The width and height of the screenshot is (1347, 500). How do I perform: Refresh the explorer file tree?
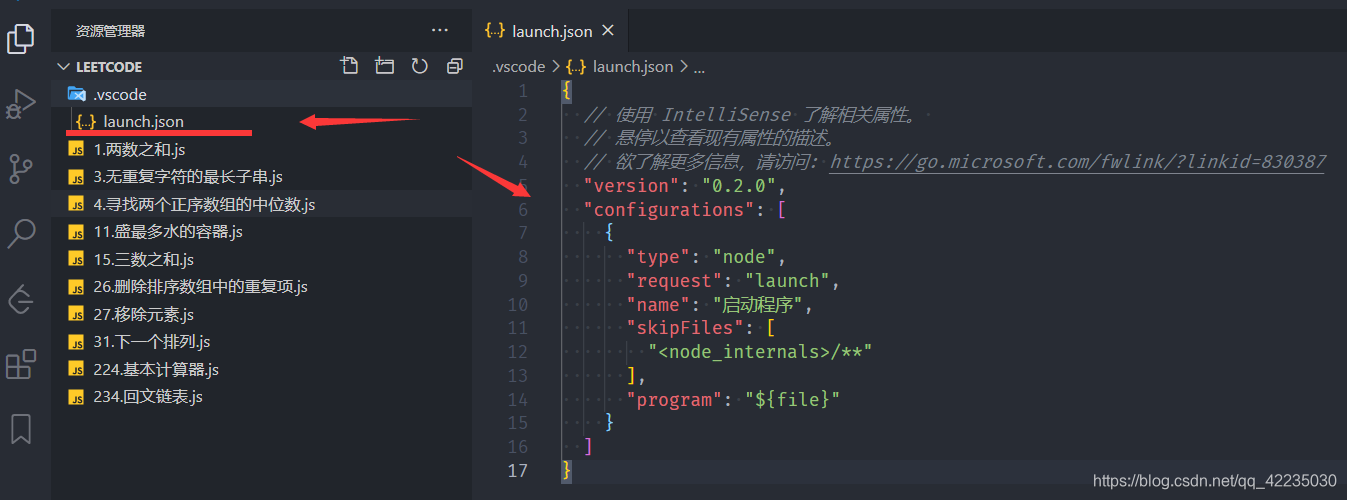point(420,66)
